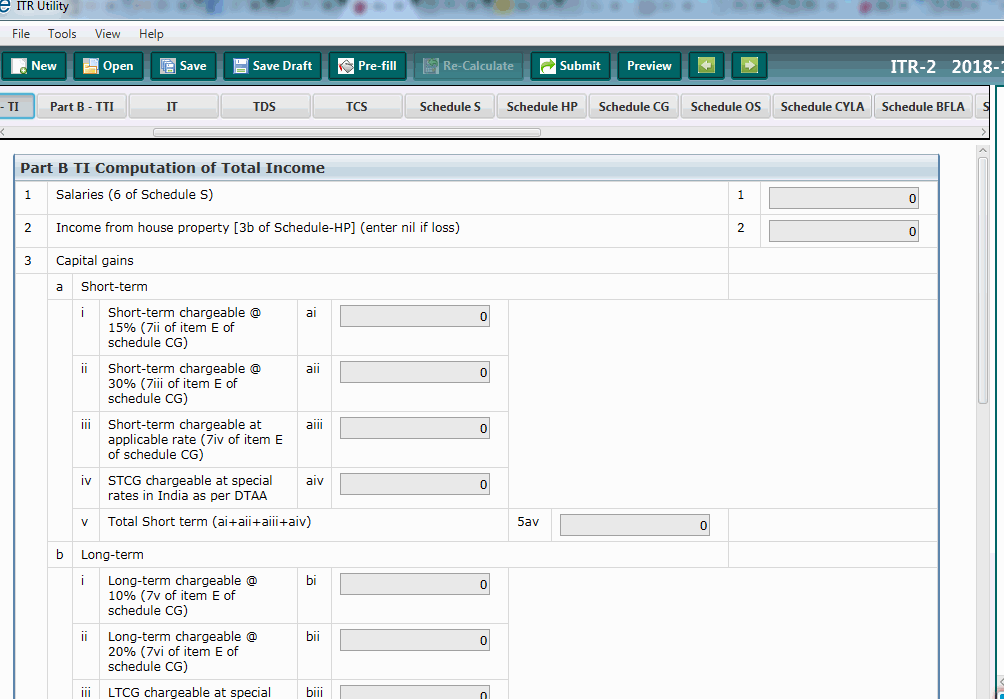Select the income from house property field
This screenshot has height=699, width=1004.
coord(843,230)
